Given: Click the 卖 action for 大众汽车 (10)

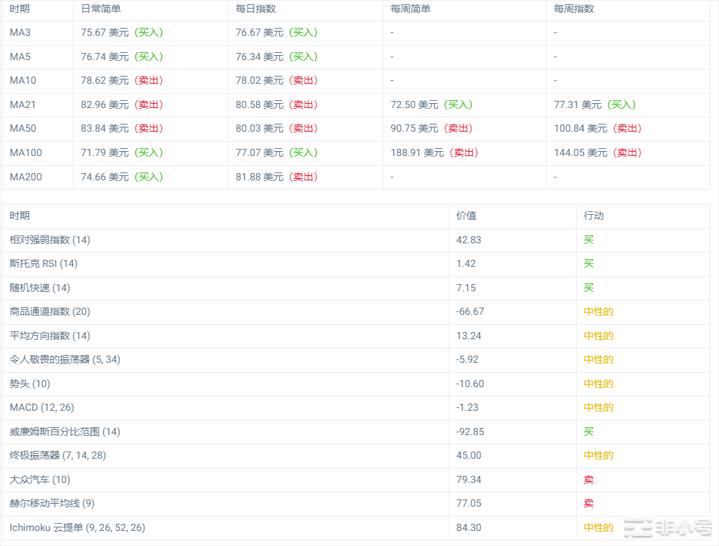Looking at the screenshot, I should point(589,480).
